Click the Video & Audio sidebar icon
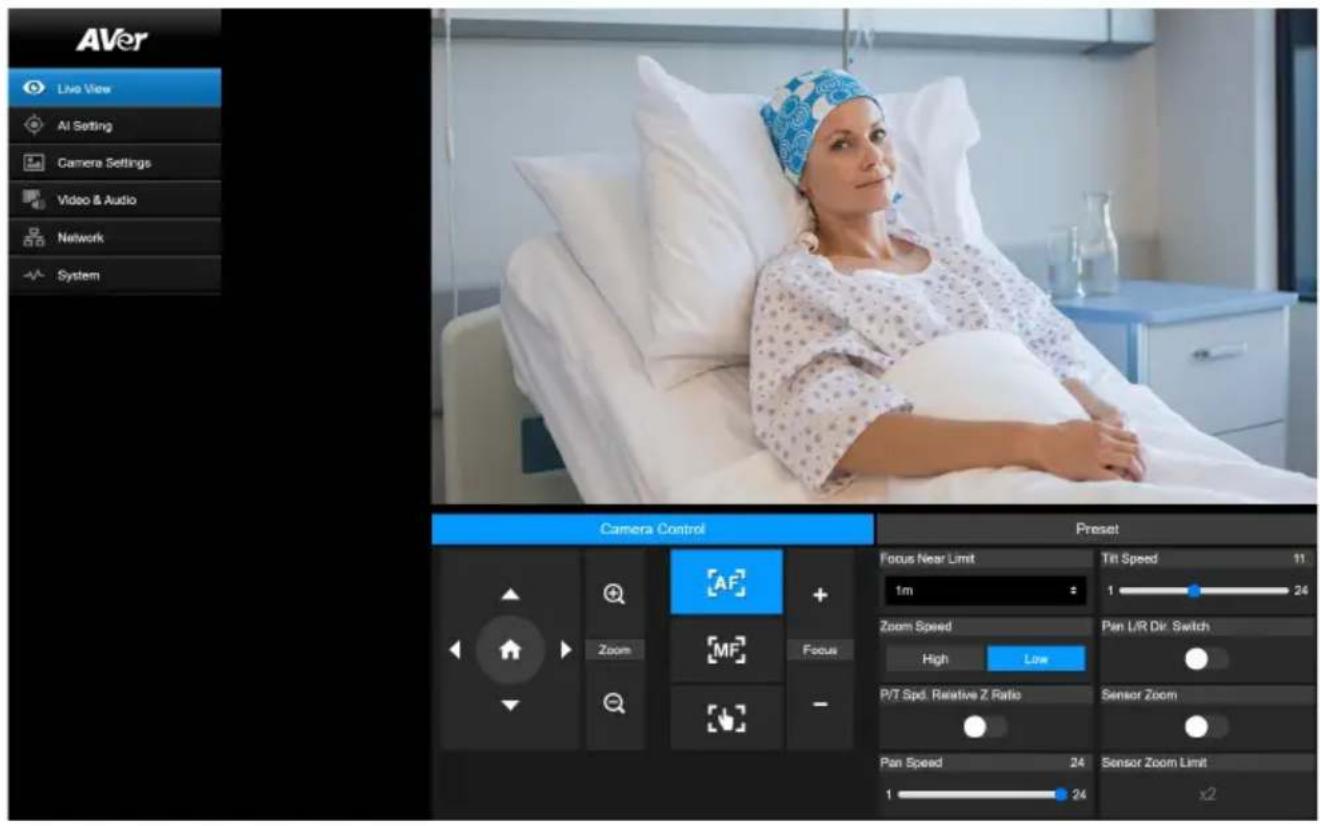 tap(33, 200)
